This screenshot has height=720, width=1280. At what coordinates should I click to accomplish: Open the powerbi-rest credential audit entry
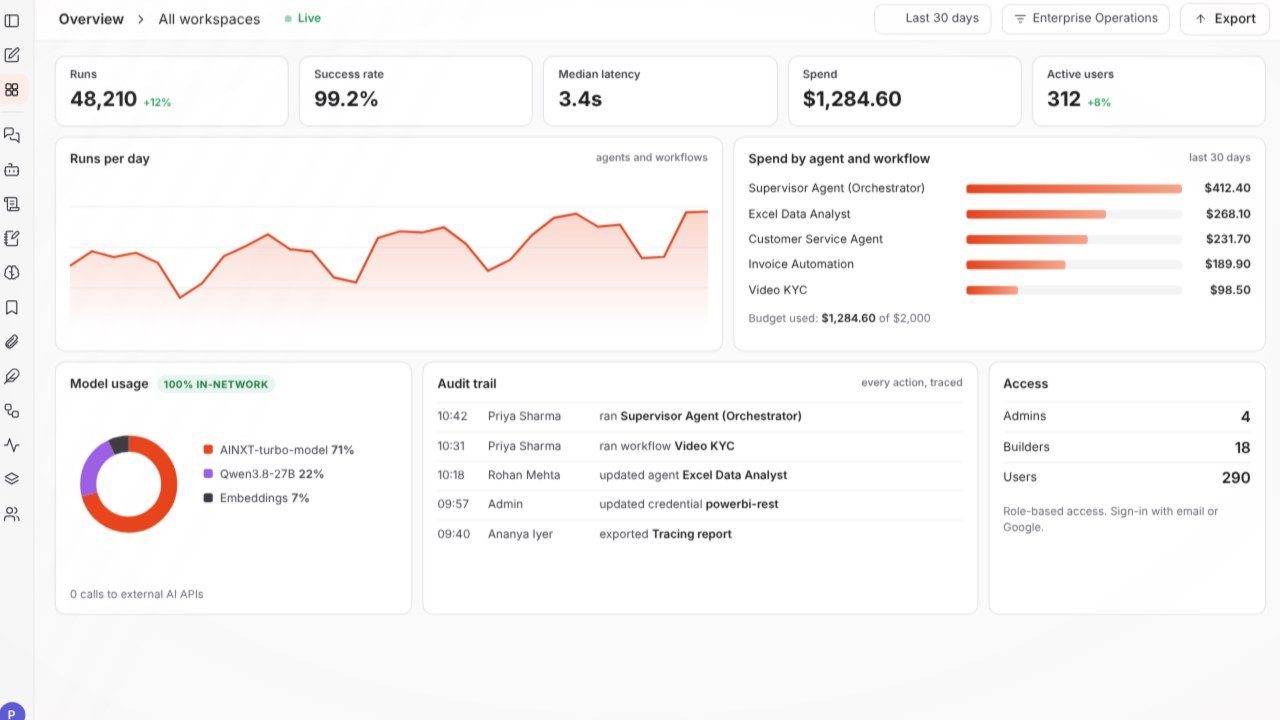click(700, 504)
